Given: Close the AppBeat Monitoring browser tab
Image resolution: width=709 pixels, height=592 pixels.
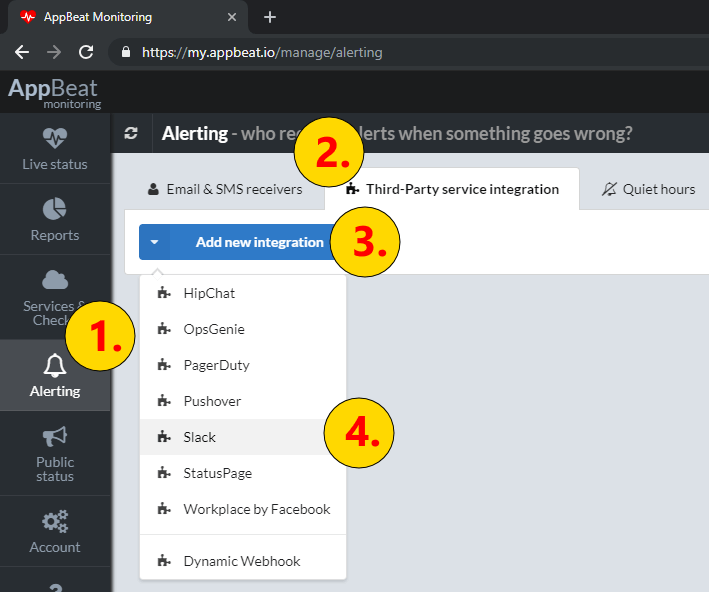Looking at the screenshot, I should [232, 17].
